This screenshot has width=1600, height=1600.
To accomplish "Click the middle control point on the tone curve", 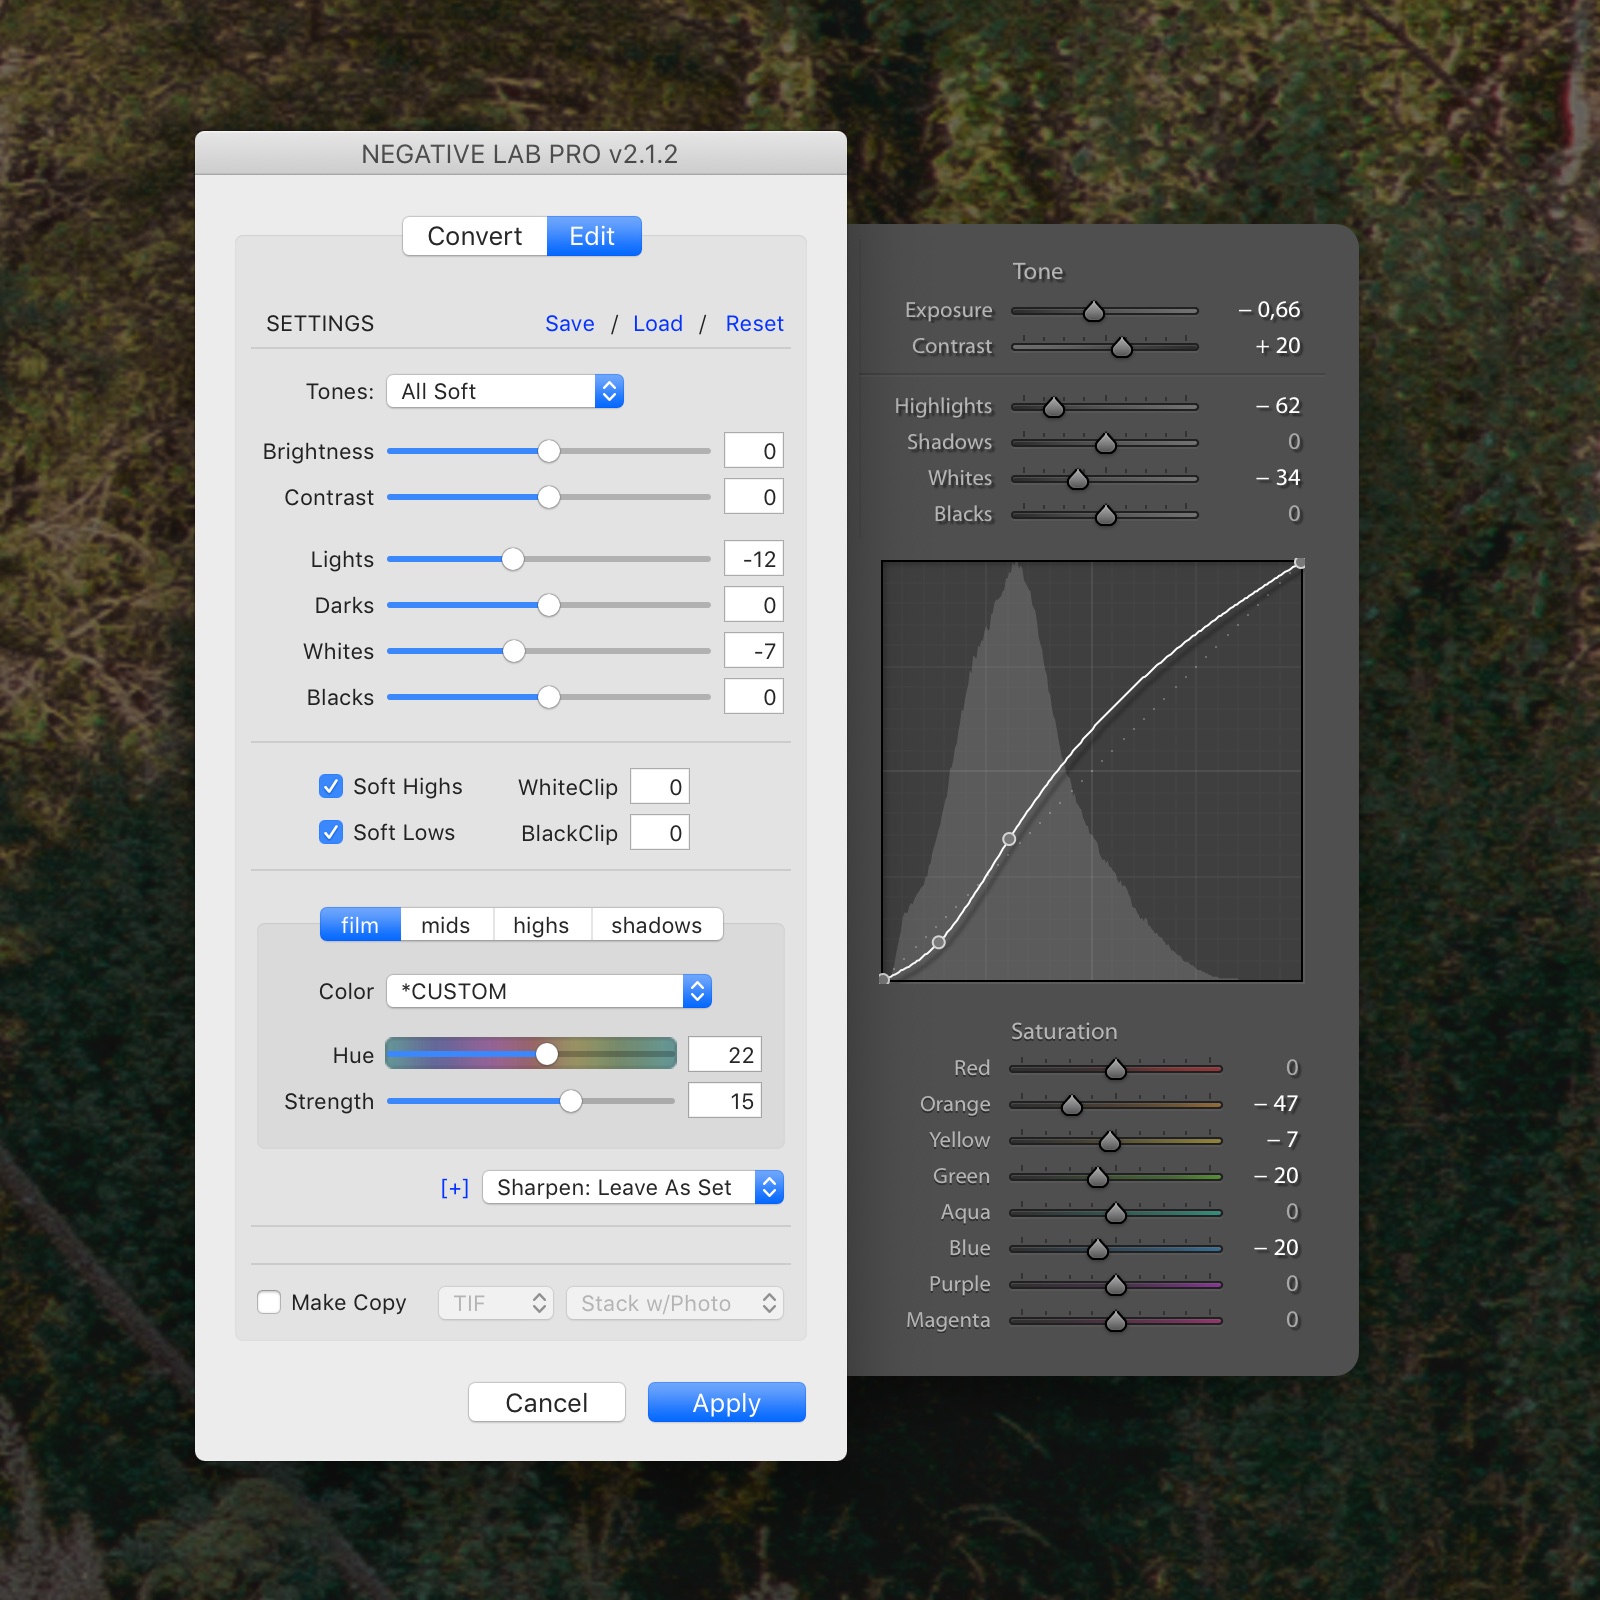I will (1009, 839).
